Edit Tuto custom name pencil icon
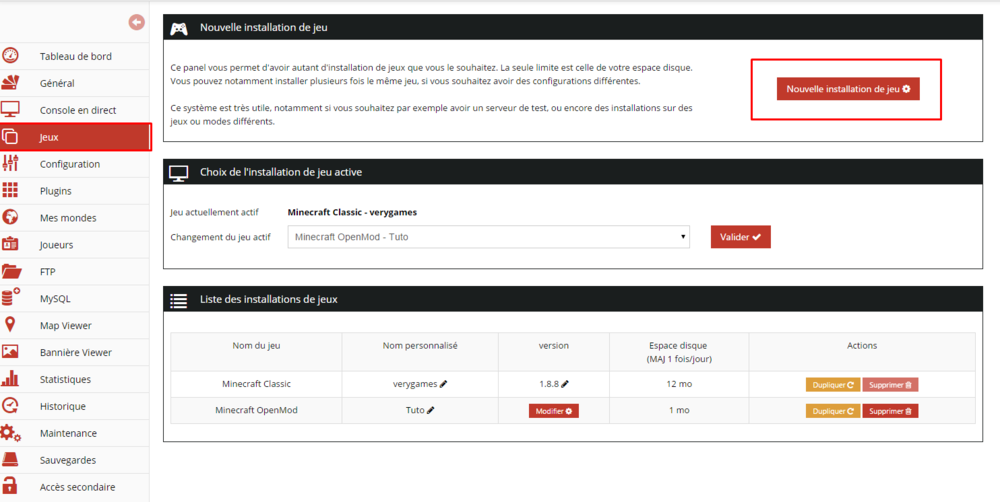This screenshot has height=502, width=1000. click(431, 410)
